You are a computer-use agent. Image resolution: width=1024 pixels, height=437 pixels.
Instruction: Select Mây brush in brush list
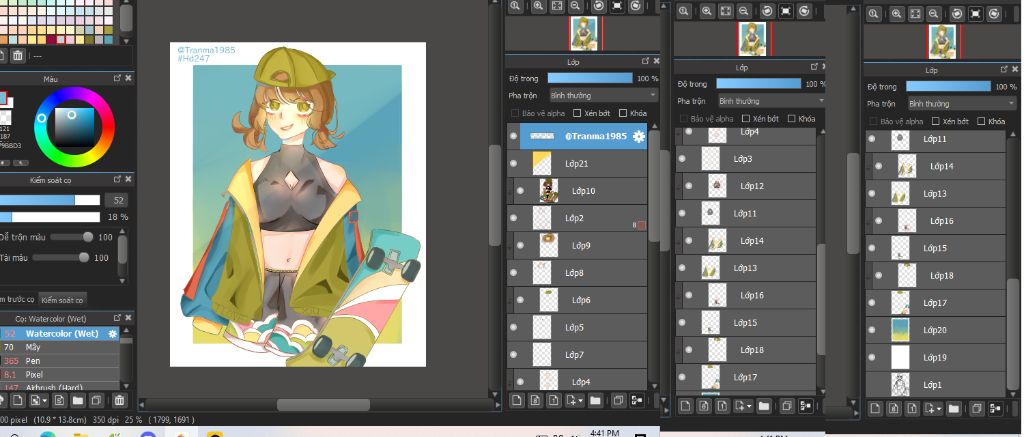[x=59, y=348]
